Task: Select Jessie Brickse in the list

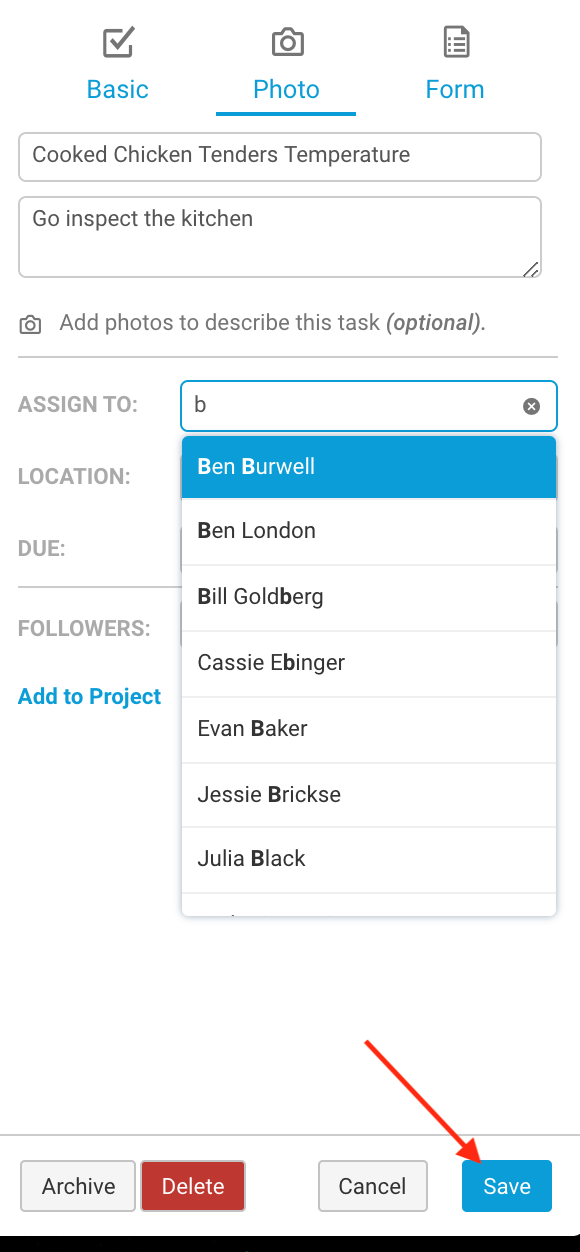Action: coord(369,795)
